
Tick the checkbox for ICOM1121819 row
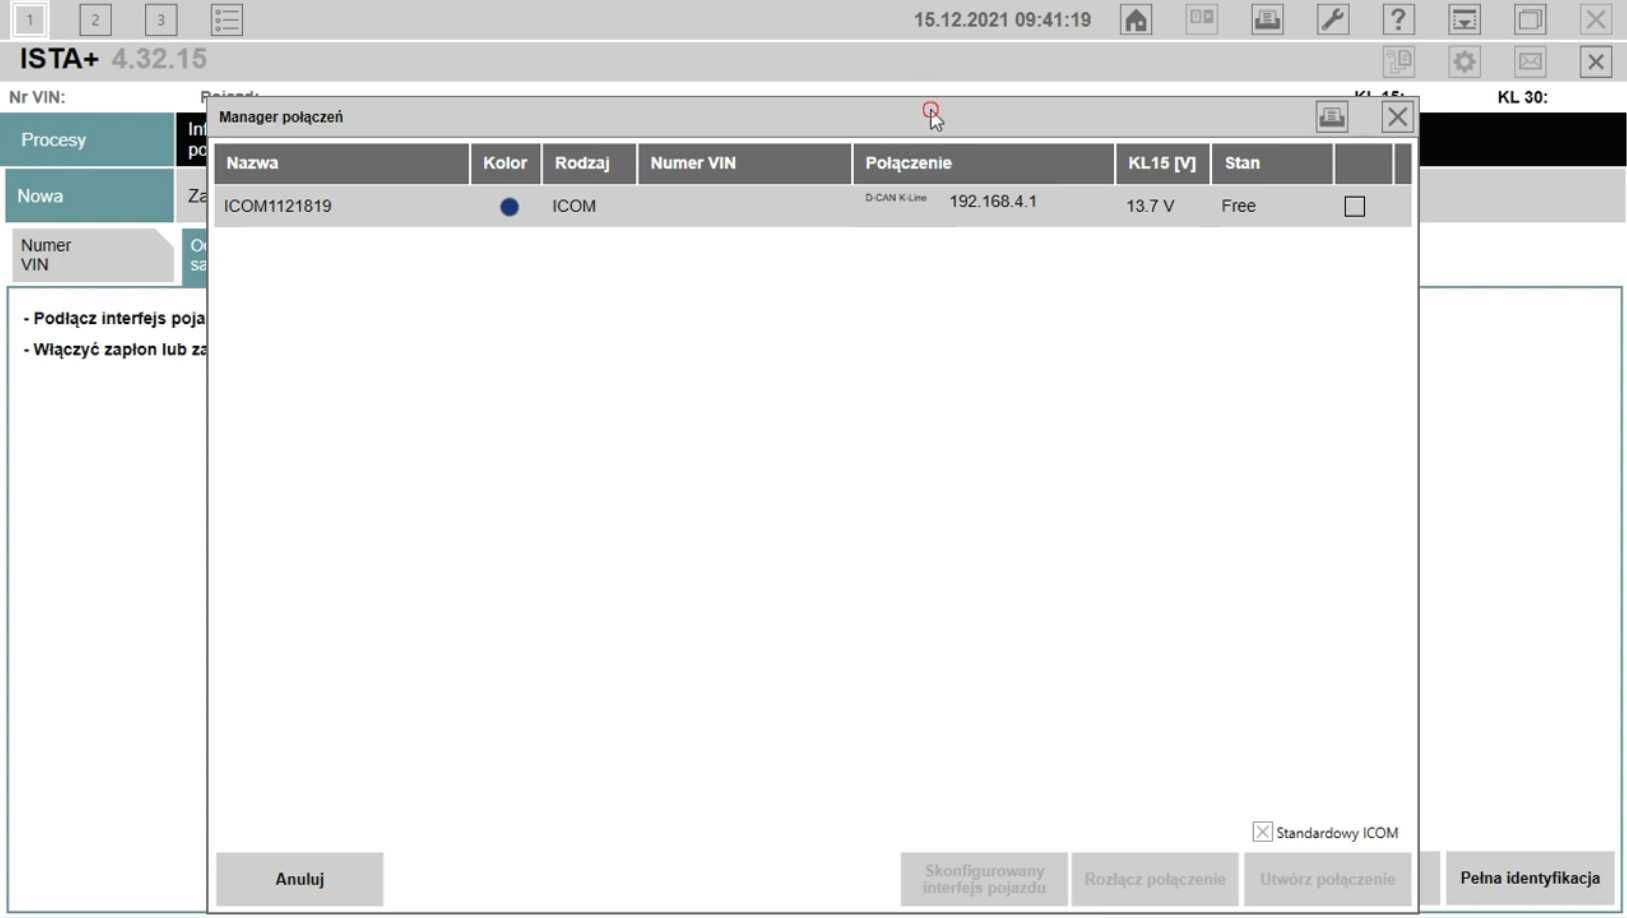pyautogui.click(x=1354, y=206)
